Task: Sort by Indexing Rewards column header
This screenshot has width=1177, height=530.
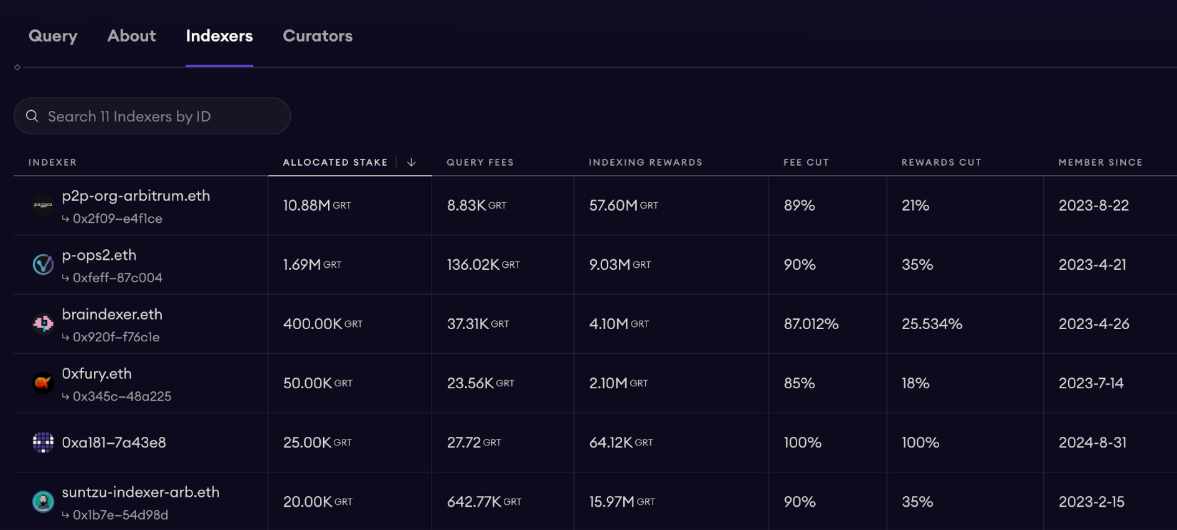Action: pos(645,162)
